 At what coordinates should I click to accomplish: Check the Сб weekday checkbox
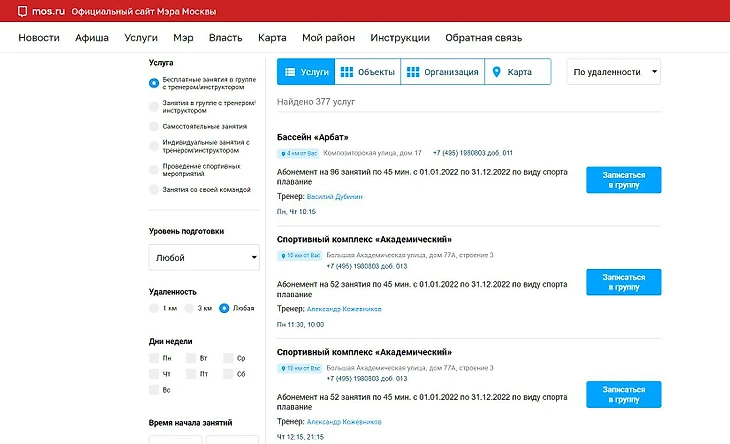(228, 374)
